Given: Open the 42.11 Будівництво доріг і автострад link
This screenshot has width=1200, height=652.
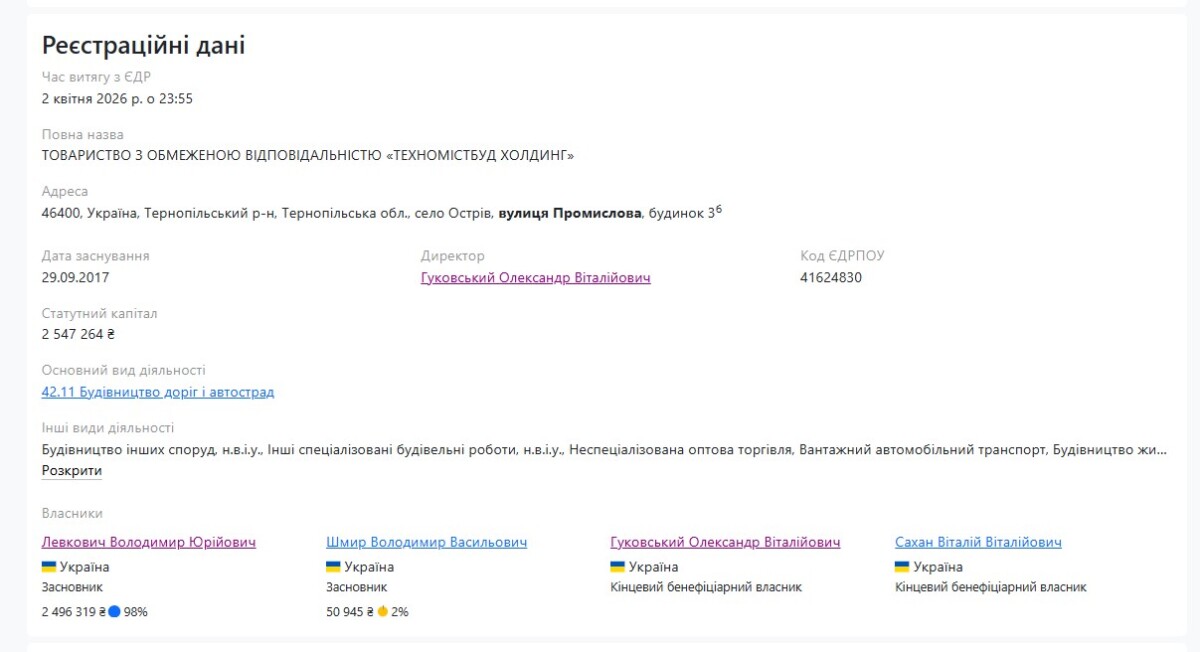Looking at the screenshot, I should [x=158, y=392].
